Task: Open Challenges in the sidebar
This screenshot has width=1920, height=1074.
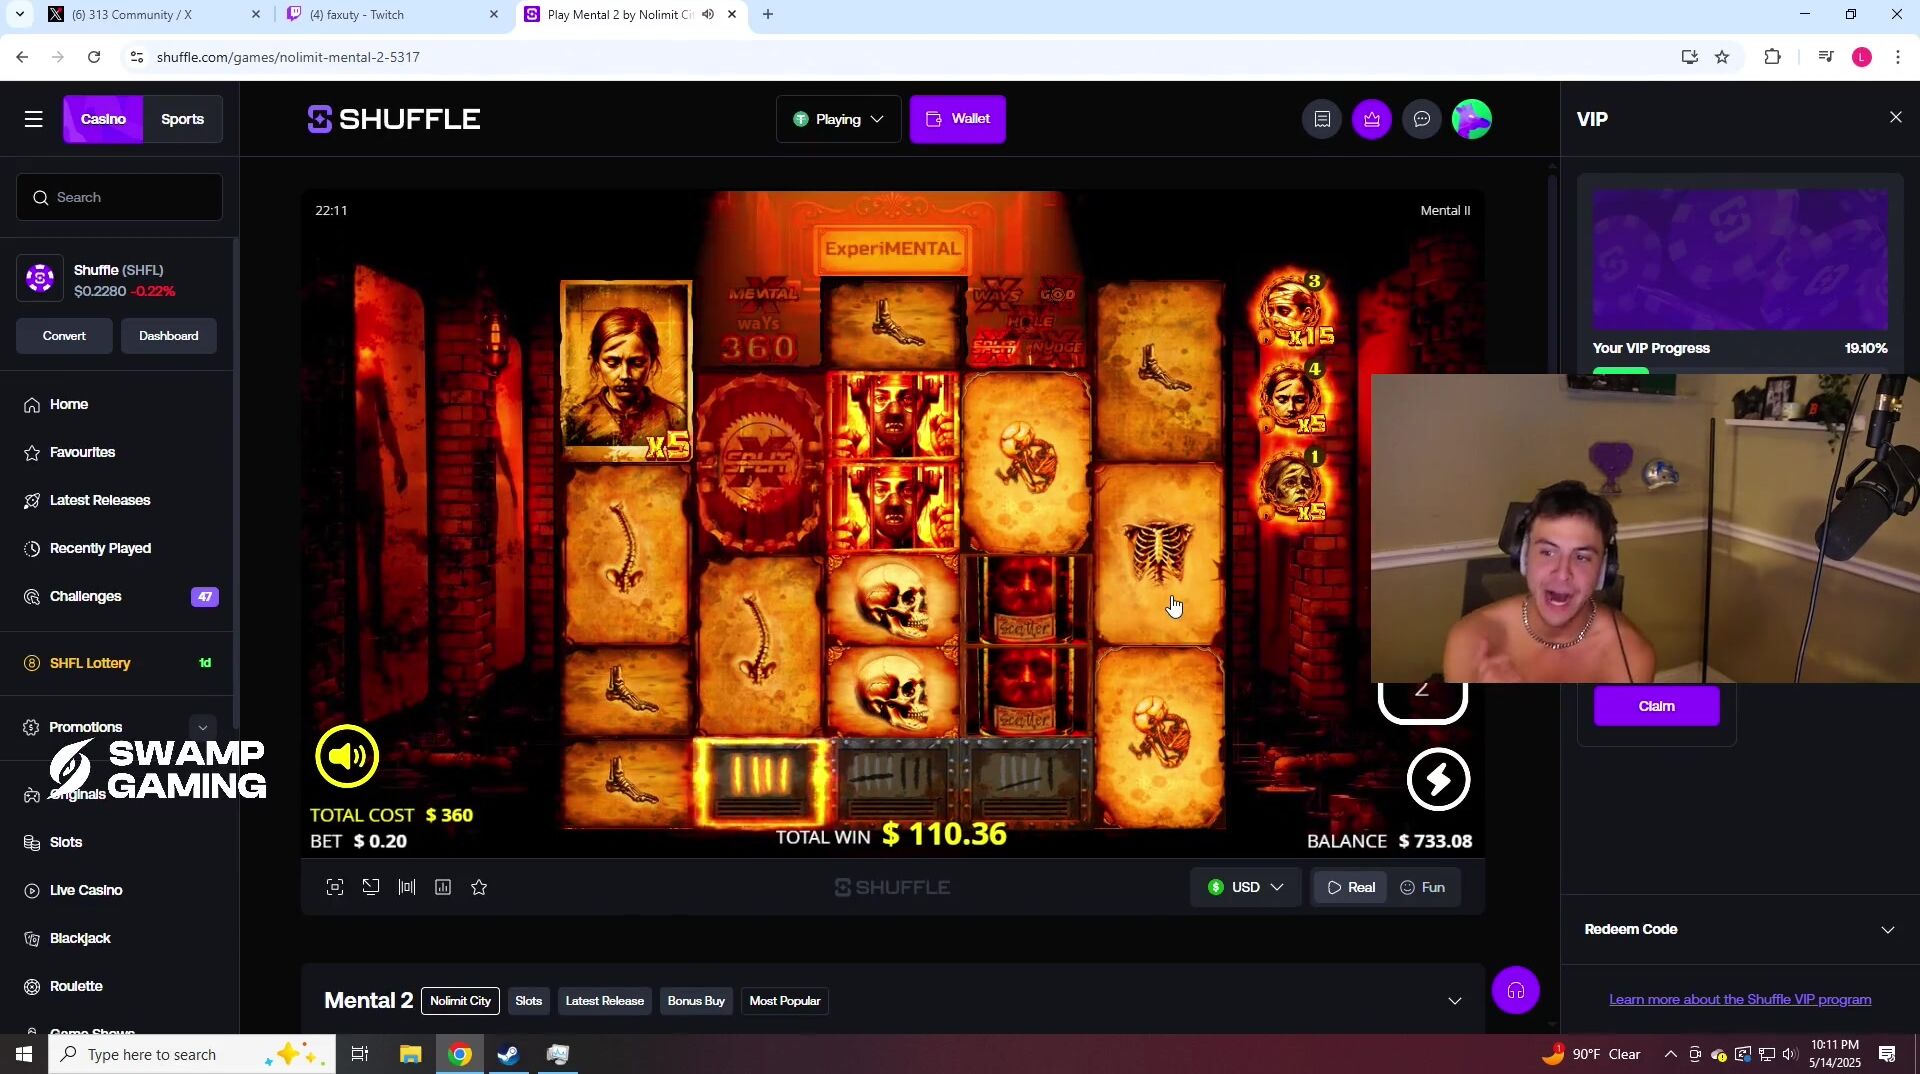Action: click(x=85, y=596)
